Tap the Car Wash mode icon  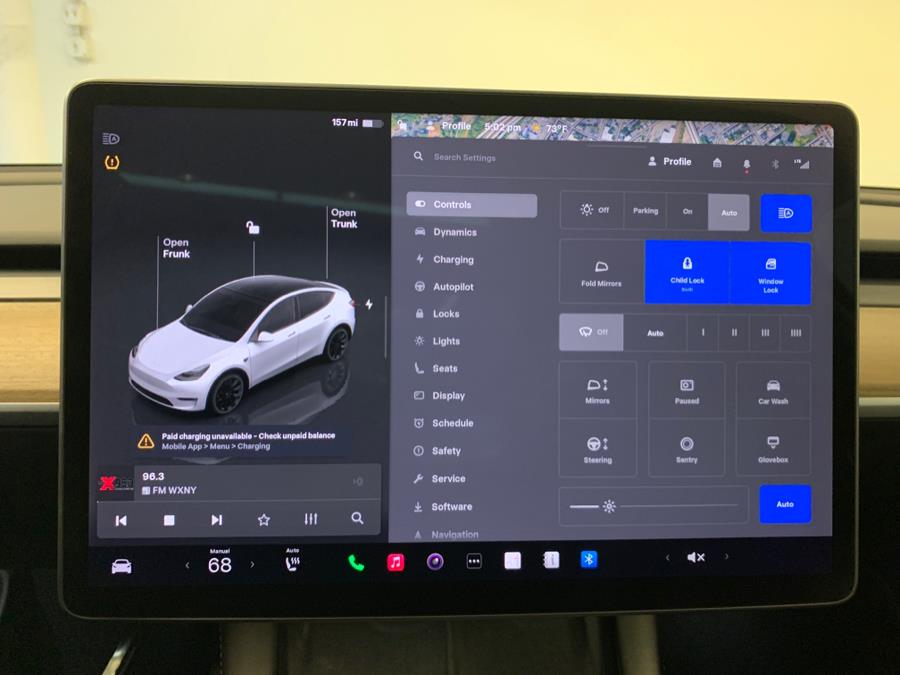tap(771, 389)
